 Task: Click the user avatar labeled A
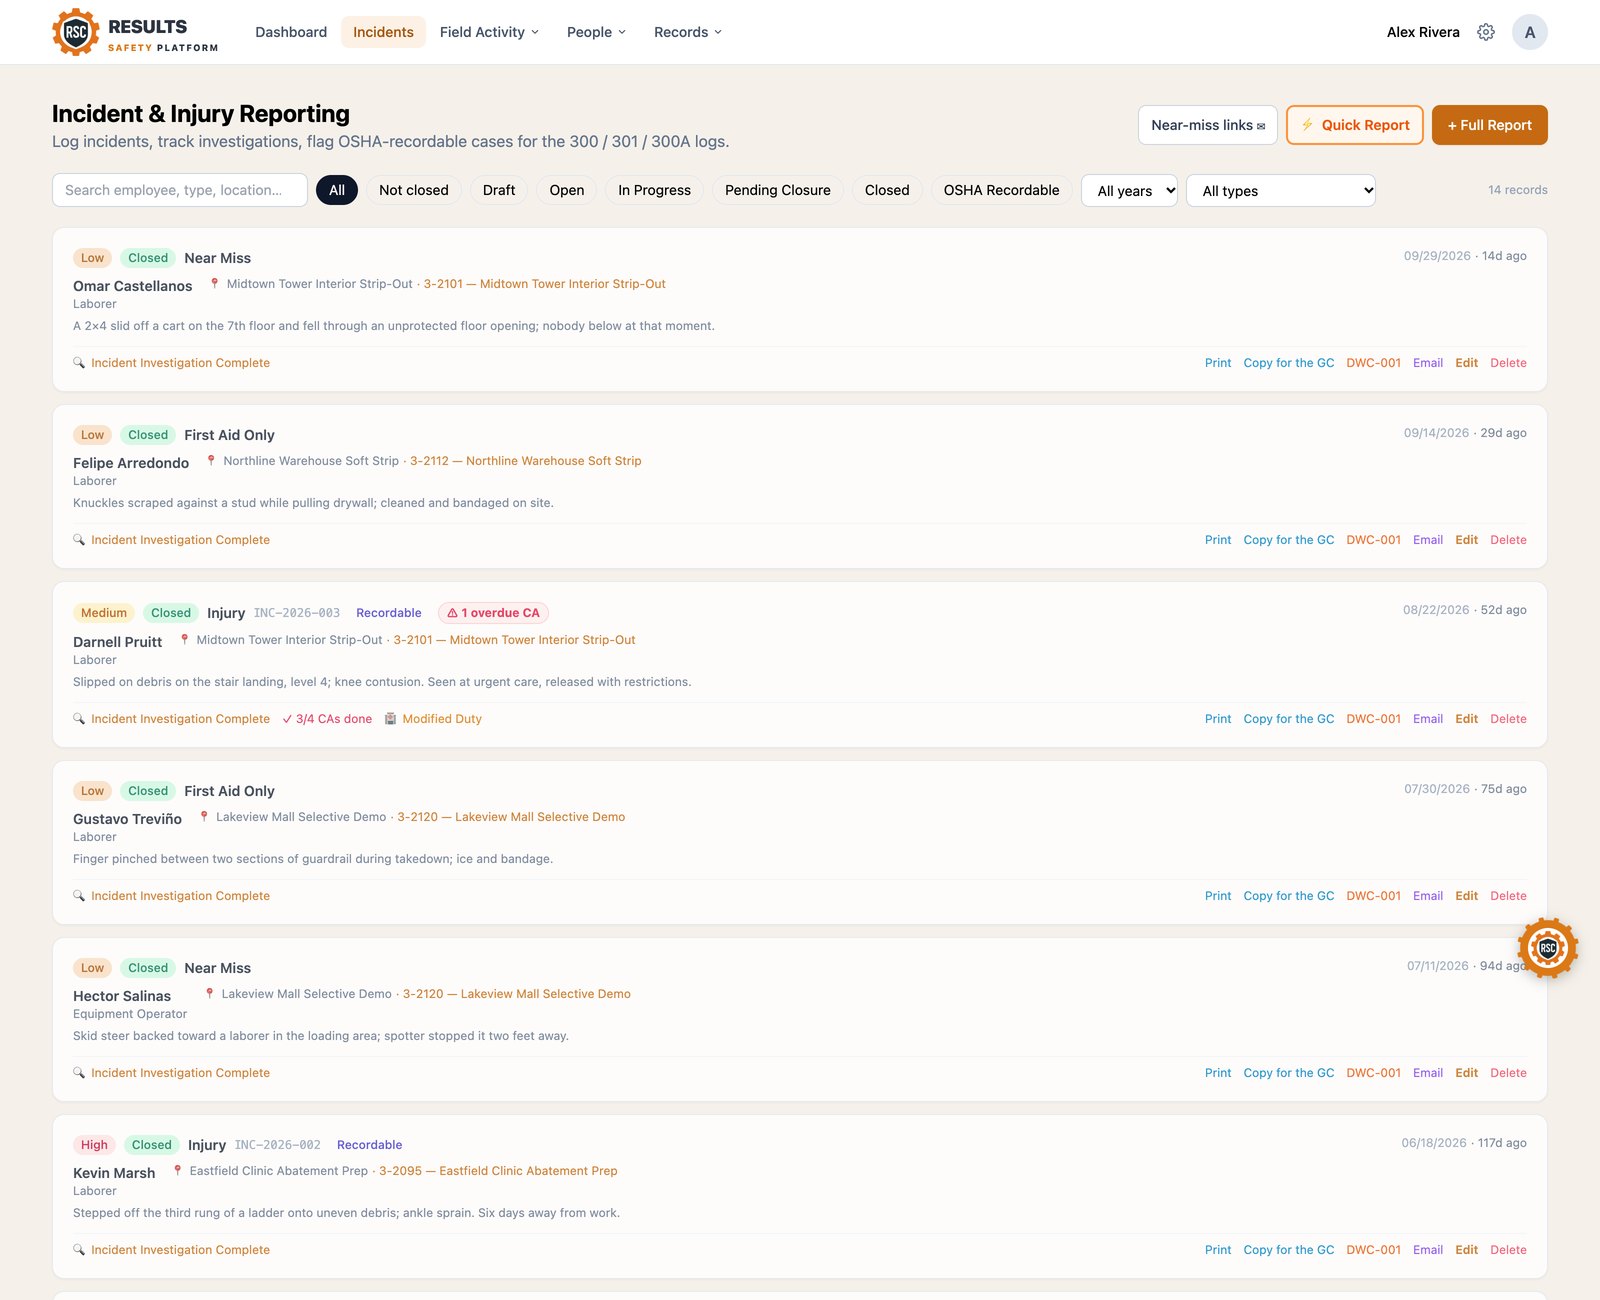[1529, 32]
